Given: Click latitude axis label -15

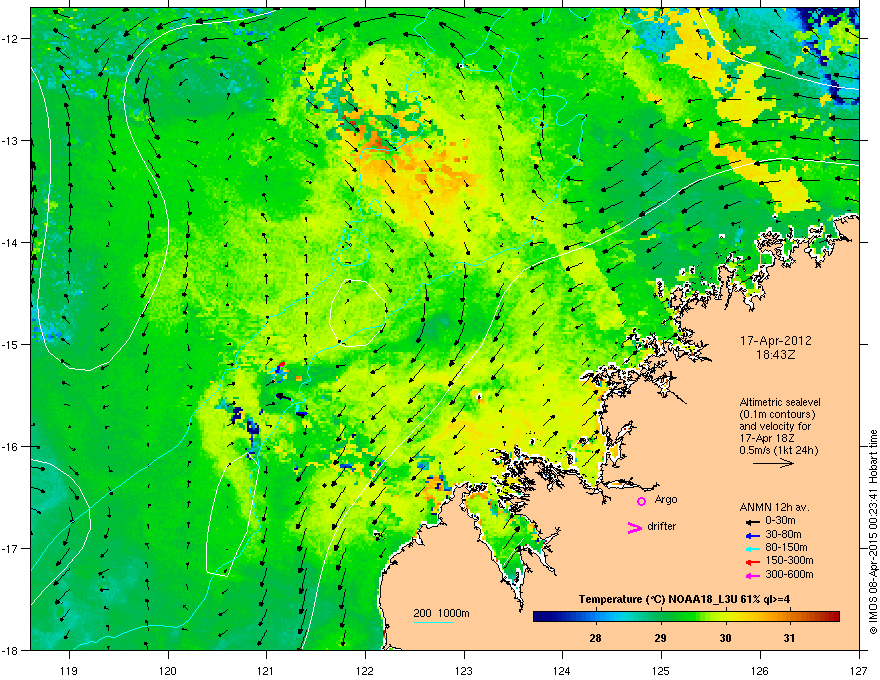Looking at the screenshot, I should point(10,344).
